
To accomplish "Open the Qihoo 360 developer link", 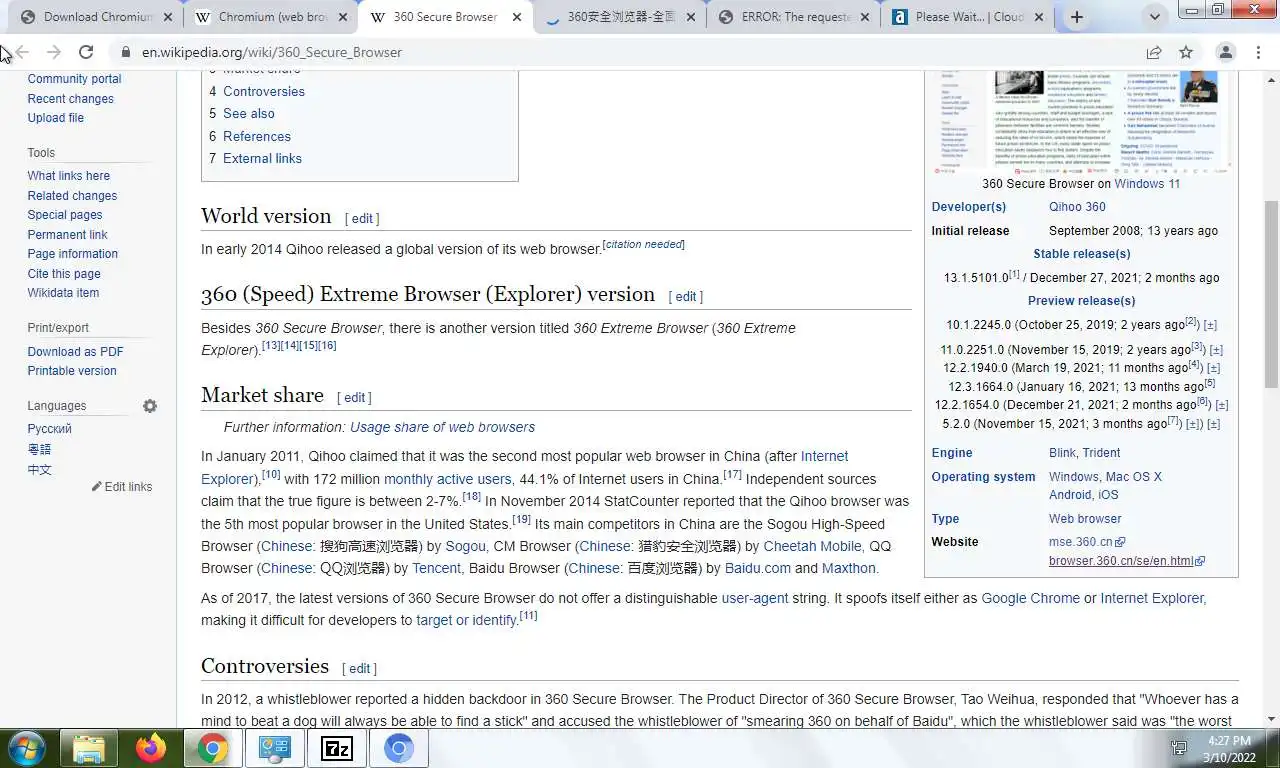I will point(1077,207).
